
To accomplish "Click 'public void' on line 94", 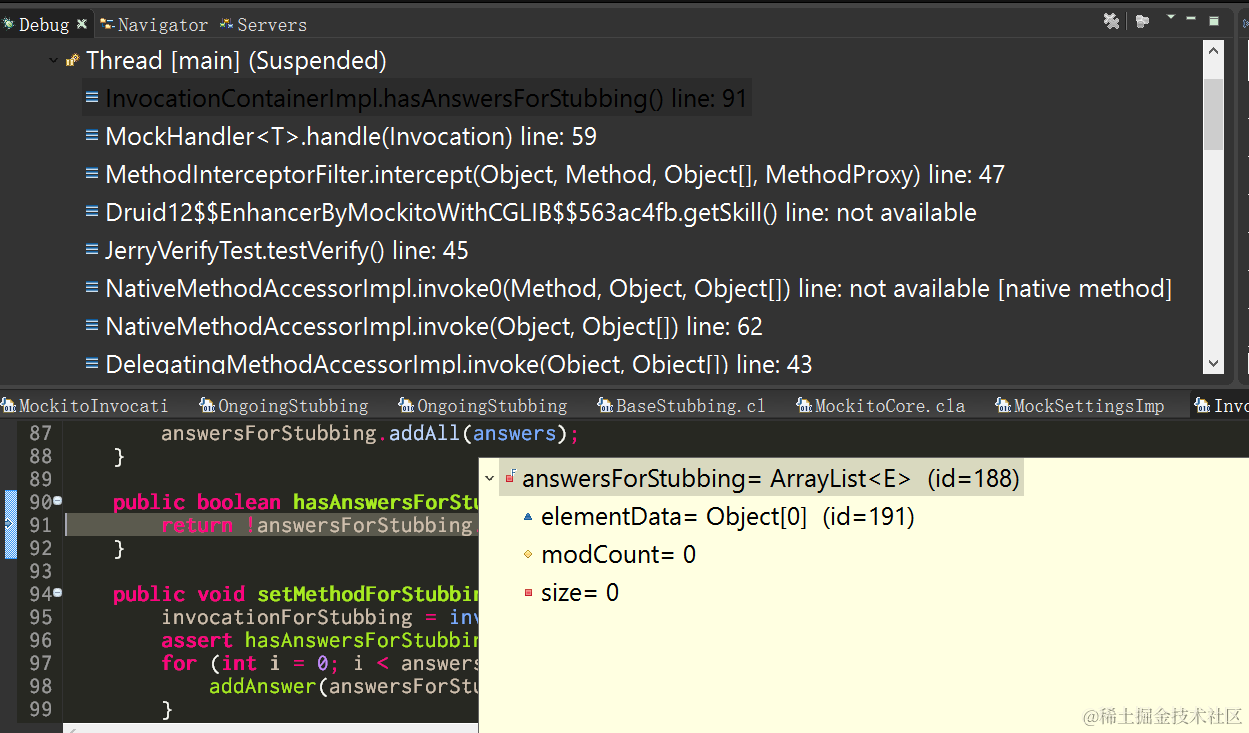I will [179, 594].
